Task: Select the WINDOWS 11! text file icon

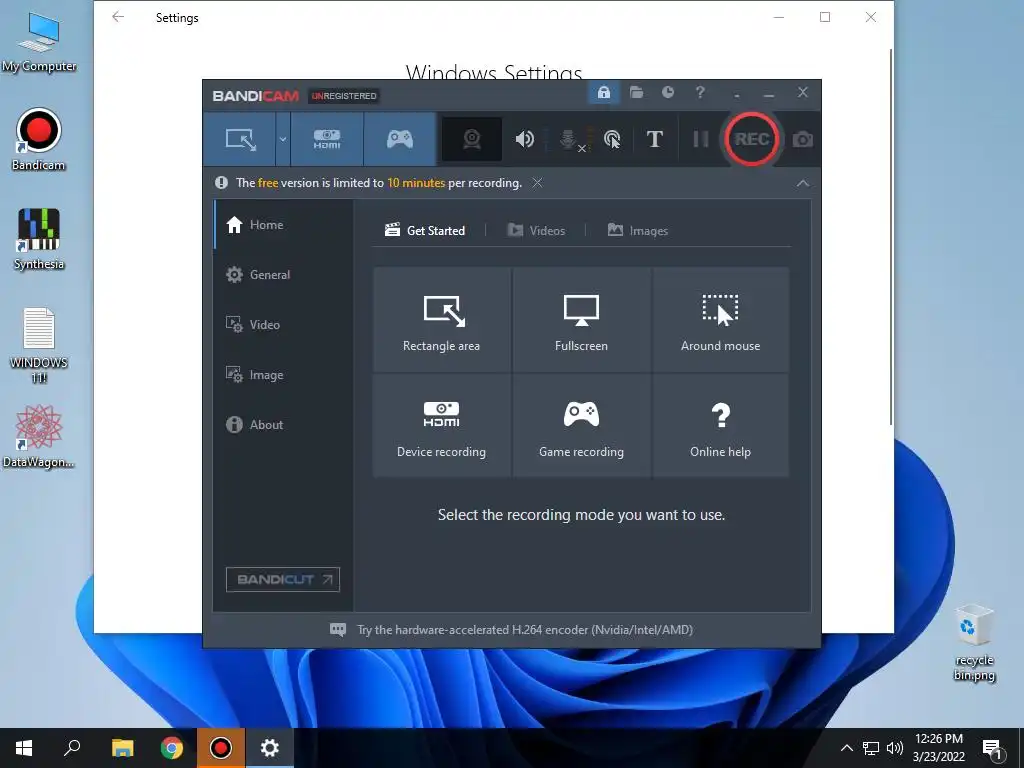Action: pos(39,345)
